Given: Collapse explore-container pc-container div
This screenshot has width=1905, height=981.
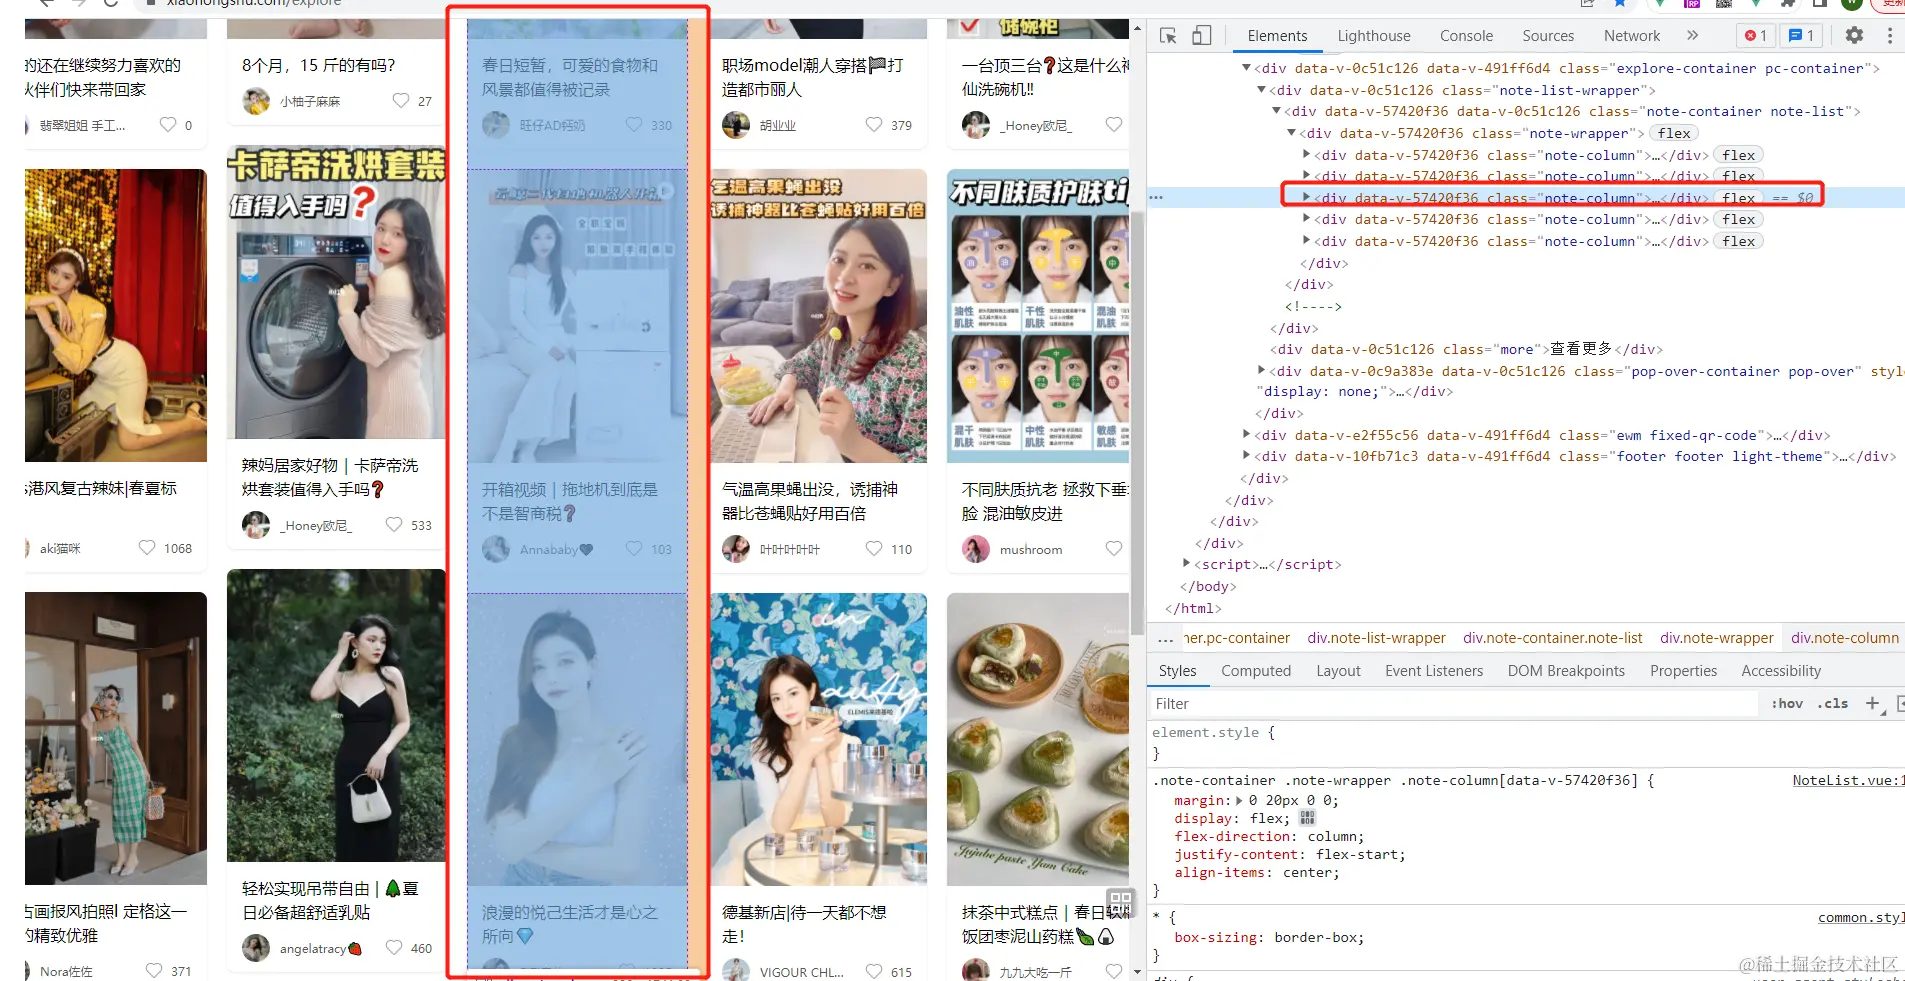Looking at the screenshot, I should click(1246, 68).
